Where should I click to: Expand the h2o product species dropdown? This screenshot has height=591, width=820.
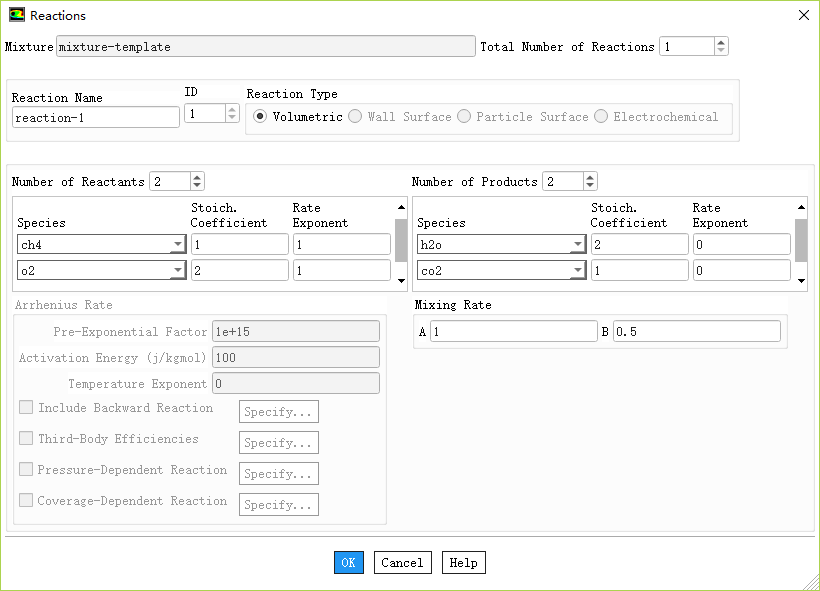(x=577, y=245)
